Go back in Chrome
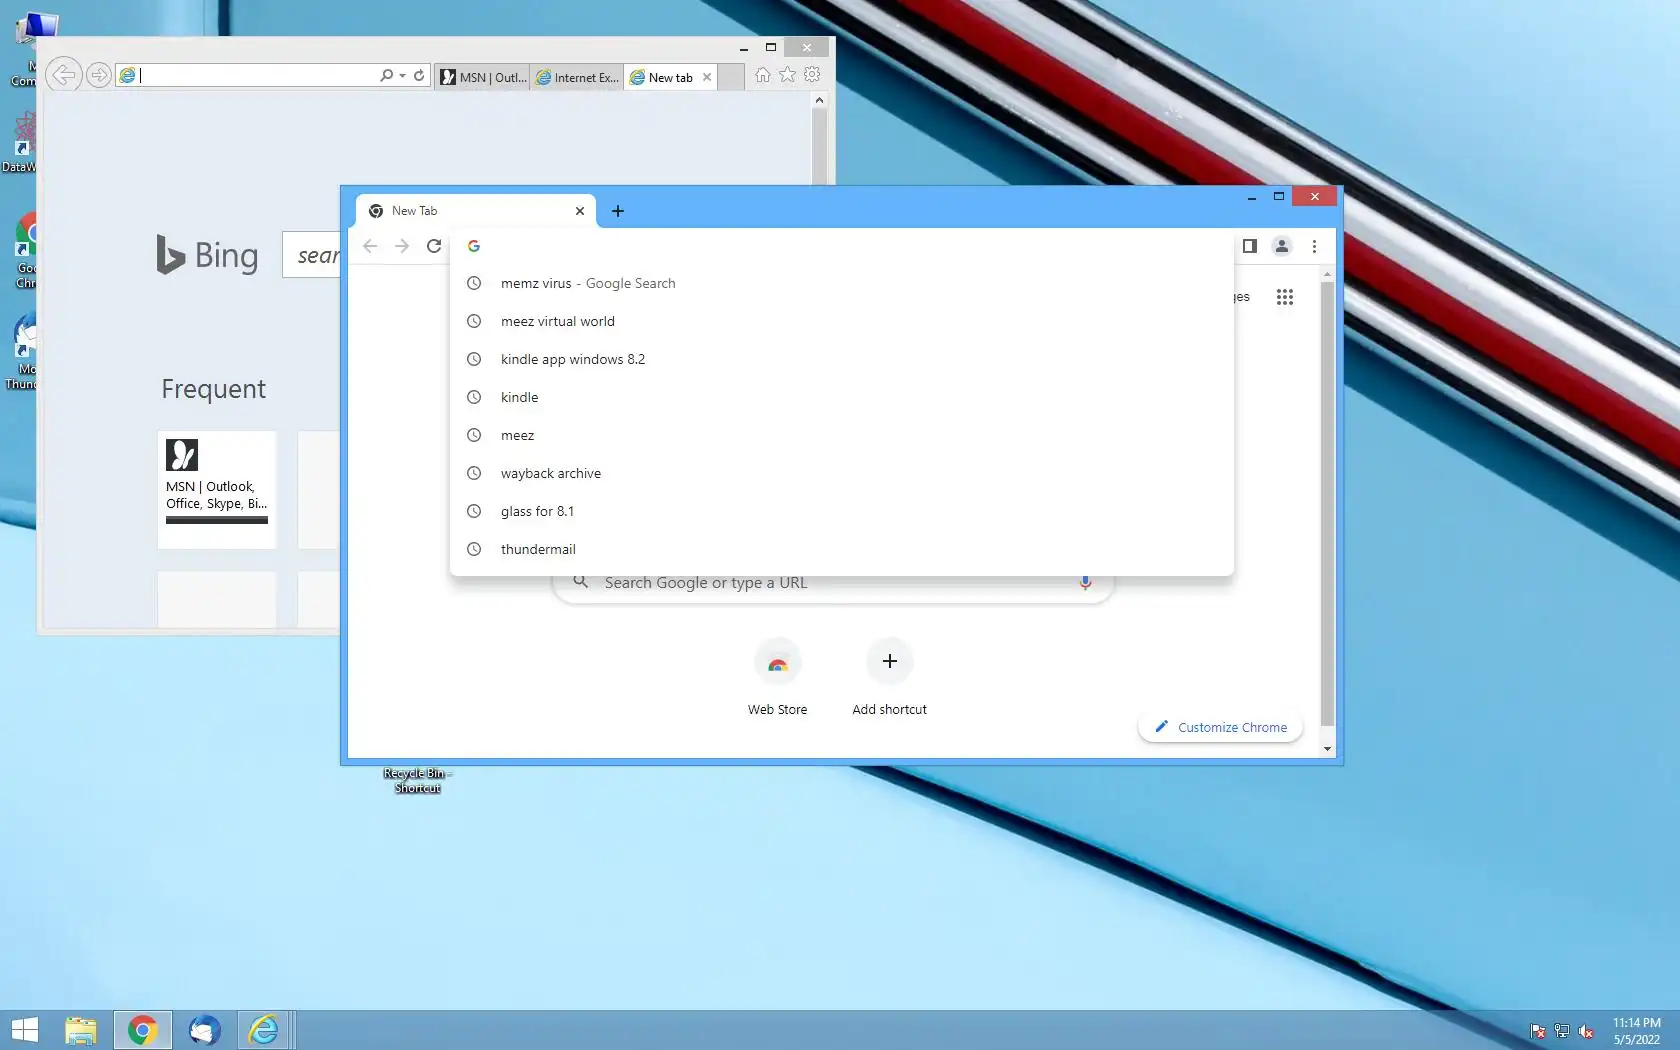1680x1050 pixels. (370, 246)
